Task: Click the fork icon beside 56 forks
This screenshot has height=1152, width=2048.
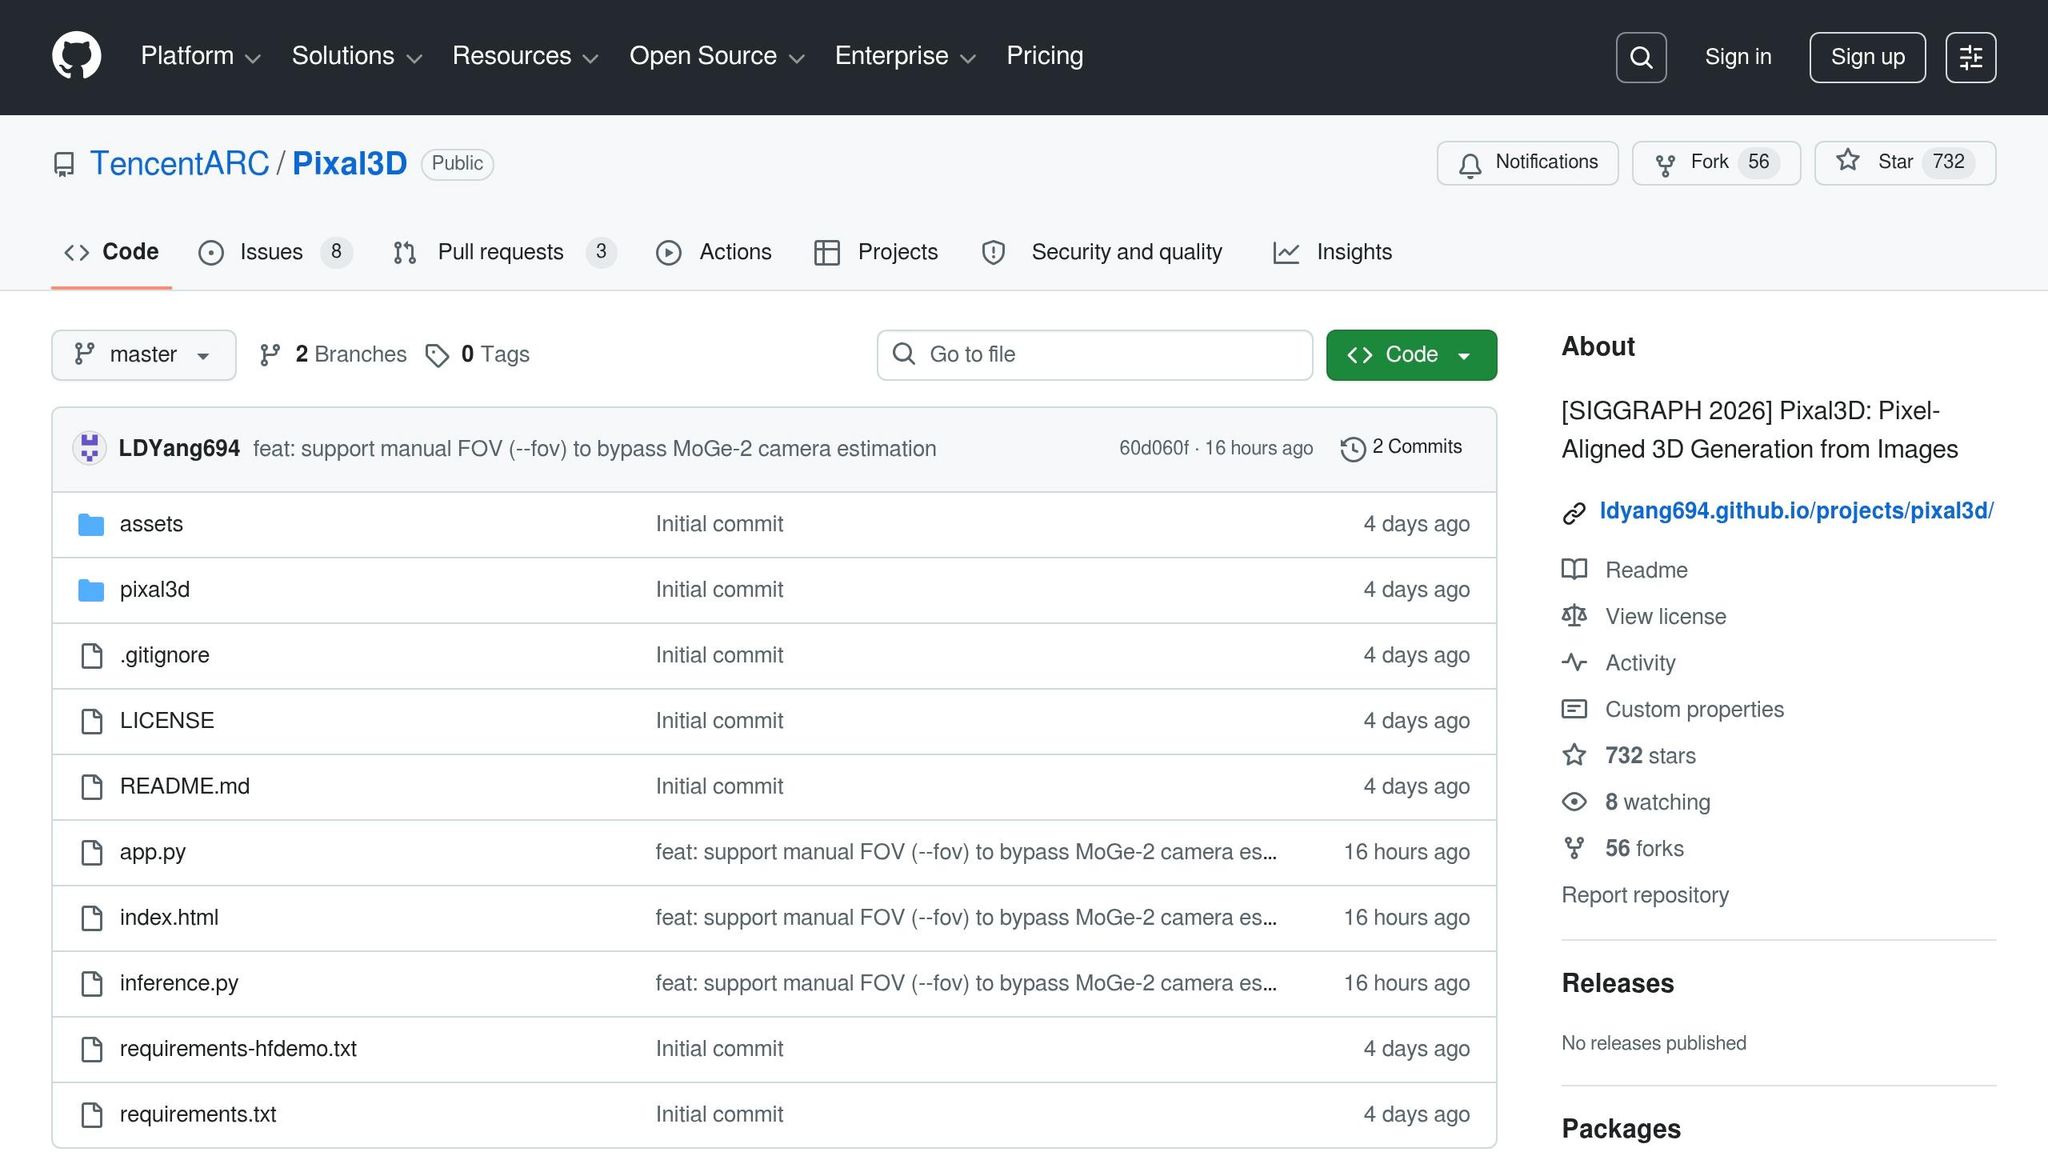Action: (x=1574, y=848)
